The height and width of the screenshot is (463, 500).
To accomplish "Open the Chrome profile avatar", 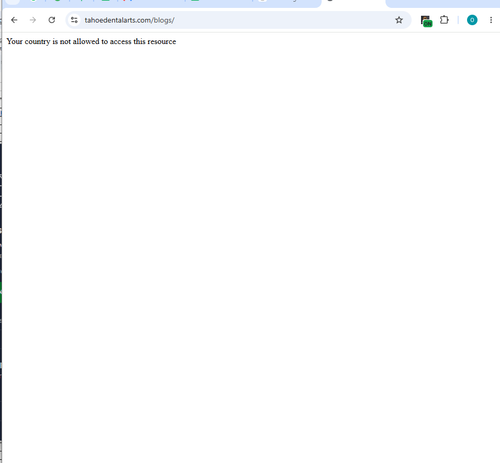I will point(472,20).
